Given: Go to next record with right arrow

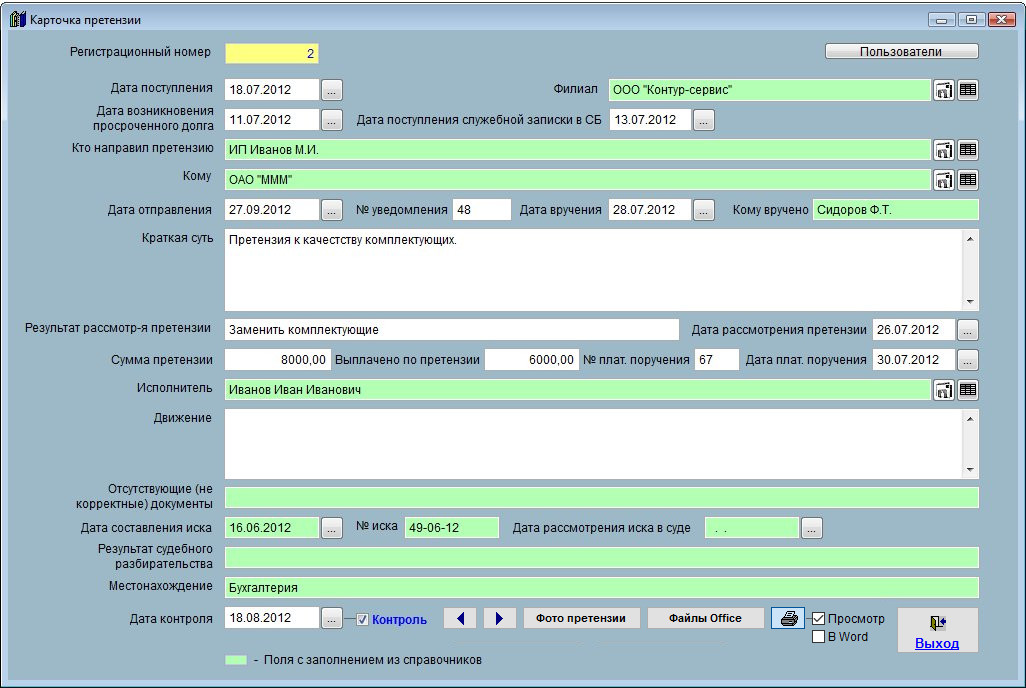Looking at the screenshot, I should point(499,619).
